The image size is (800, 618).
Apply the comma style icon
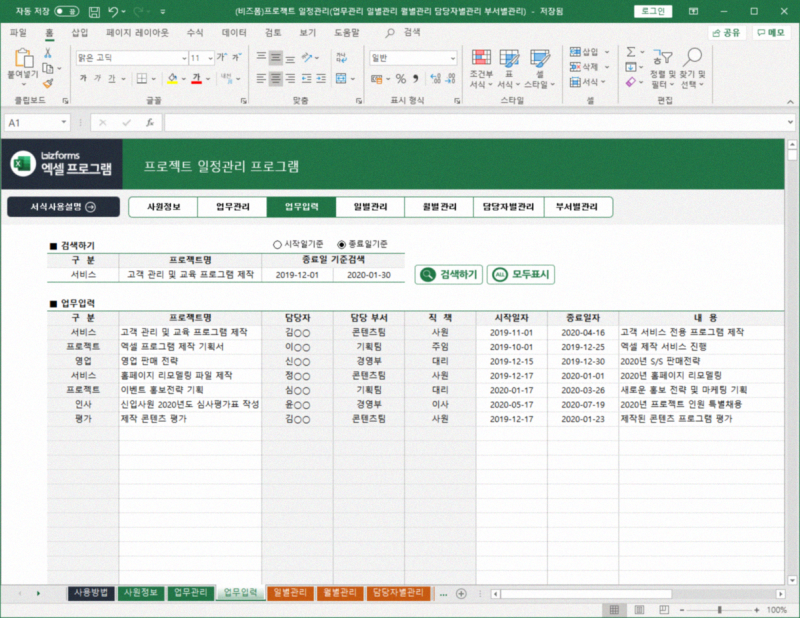416,79
